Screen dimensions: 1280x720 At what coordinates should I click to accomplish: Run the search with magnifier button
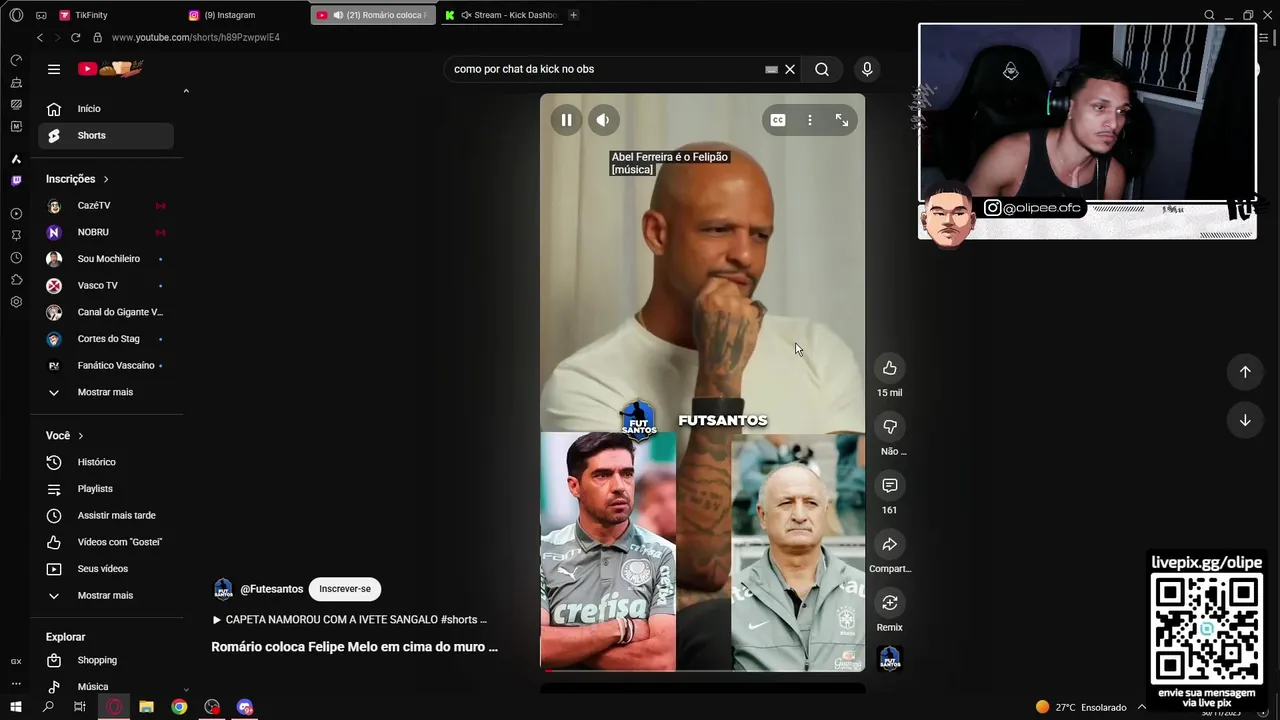click(822, 69)
